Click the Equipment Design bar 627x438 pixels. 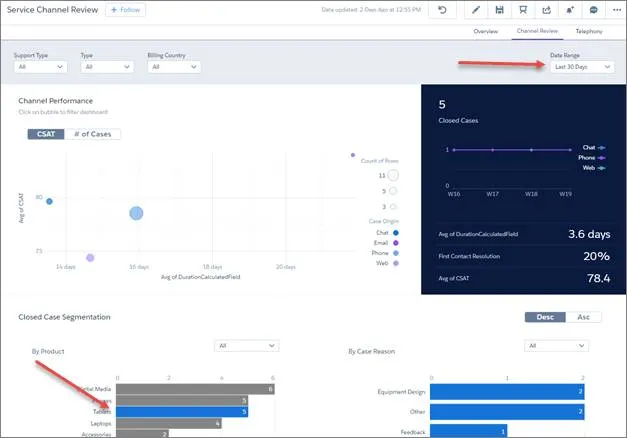point(507,392)
